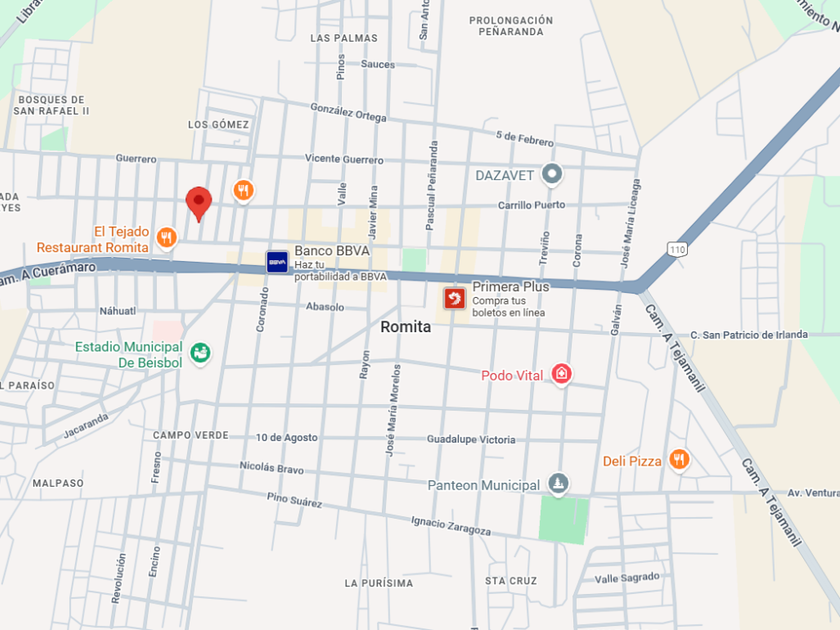Open the Banco BBVA place label
The height and width of the screenshot is (630, 840).
(x=332, y=251)
